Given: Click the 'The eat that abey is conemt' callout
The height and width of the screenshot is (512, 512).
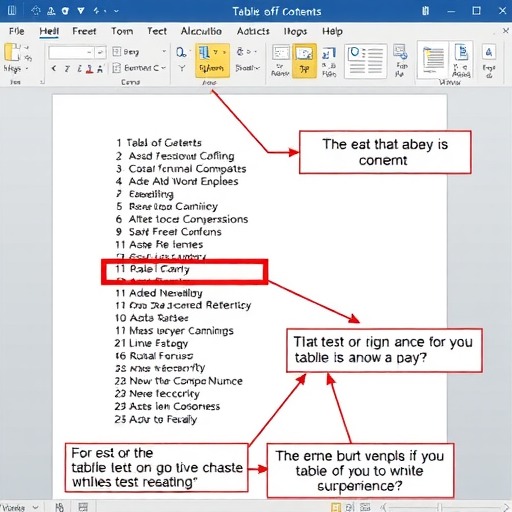Looking at the screenshot, I should point(385,152).
